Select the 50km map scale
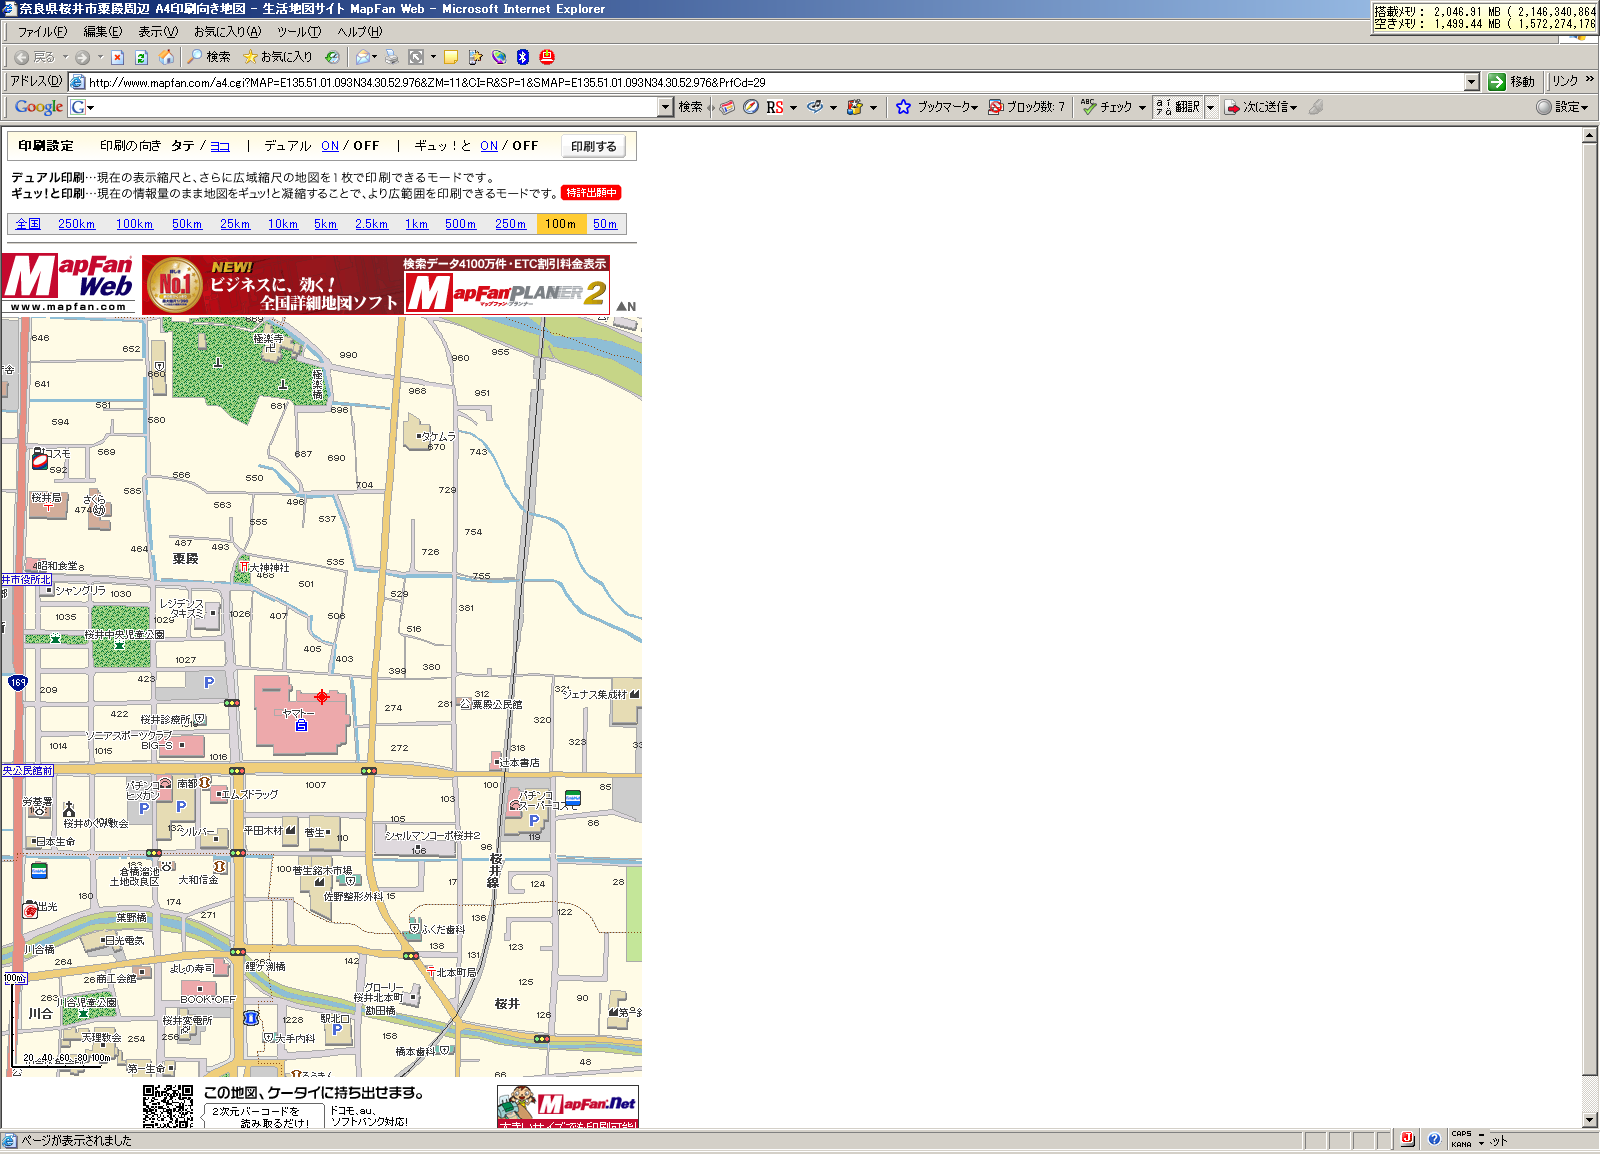Image resolution: width=1600 pixels, height=1154 pixels. (x=187, y=224)
